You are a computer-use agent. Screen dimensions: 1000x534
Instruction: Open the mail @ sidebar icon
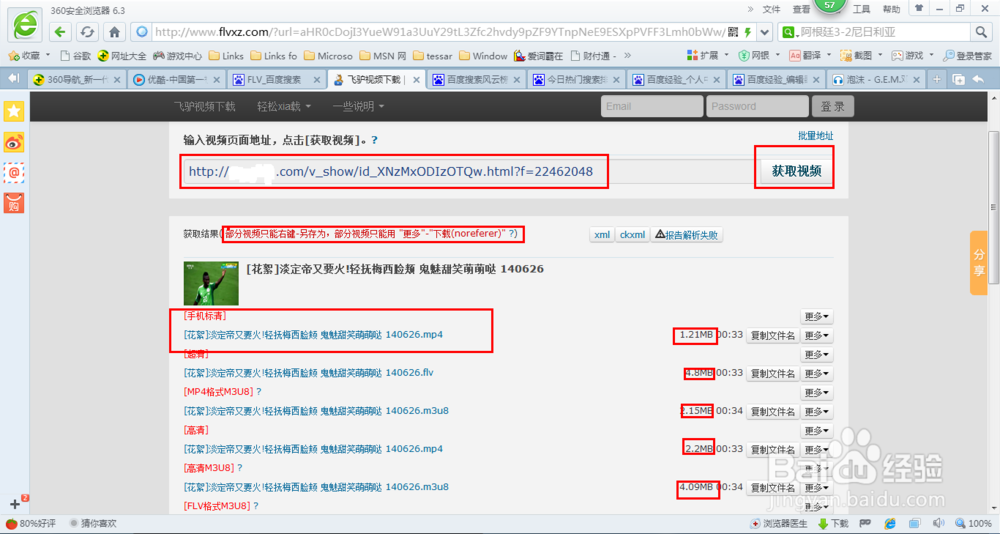pos(14,172)
